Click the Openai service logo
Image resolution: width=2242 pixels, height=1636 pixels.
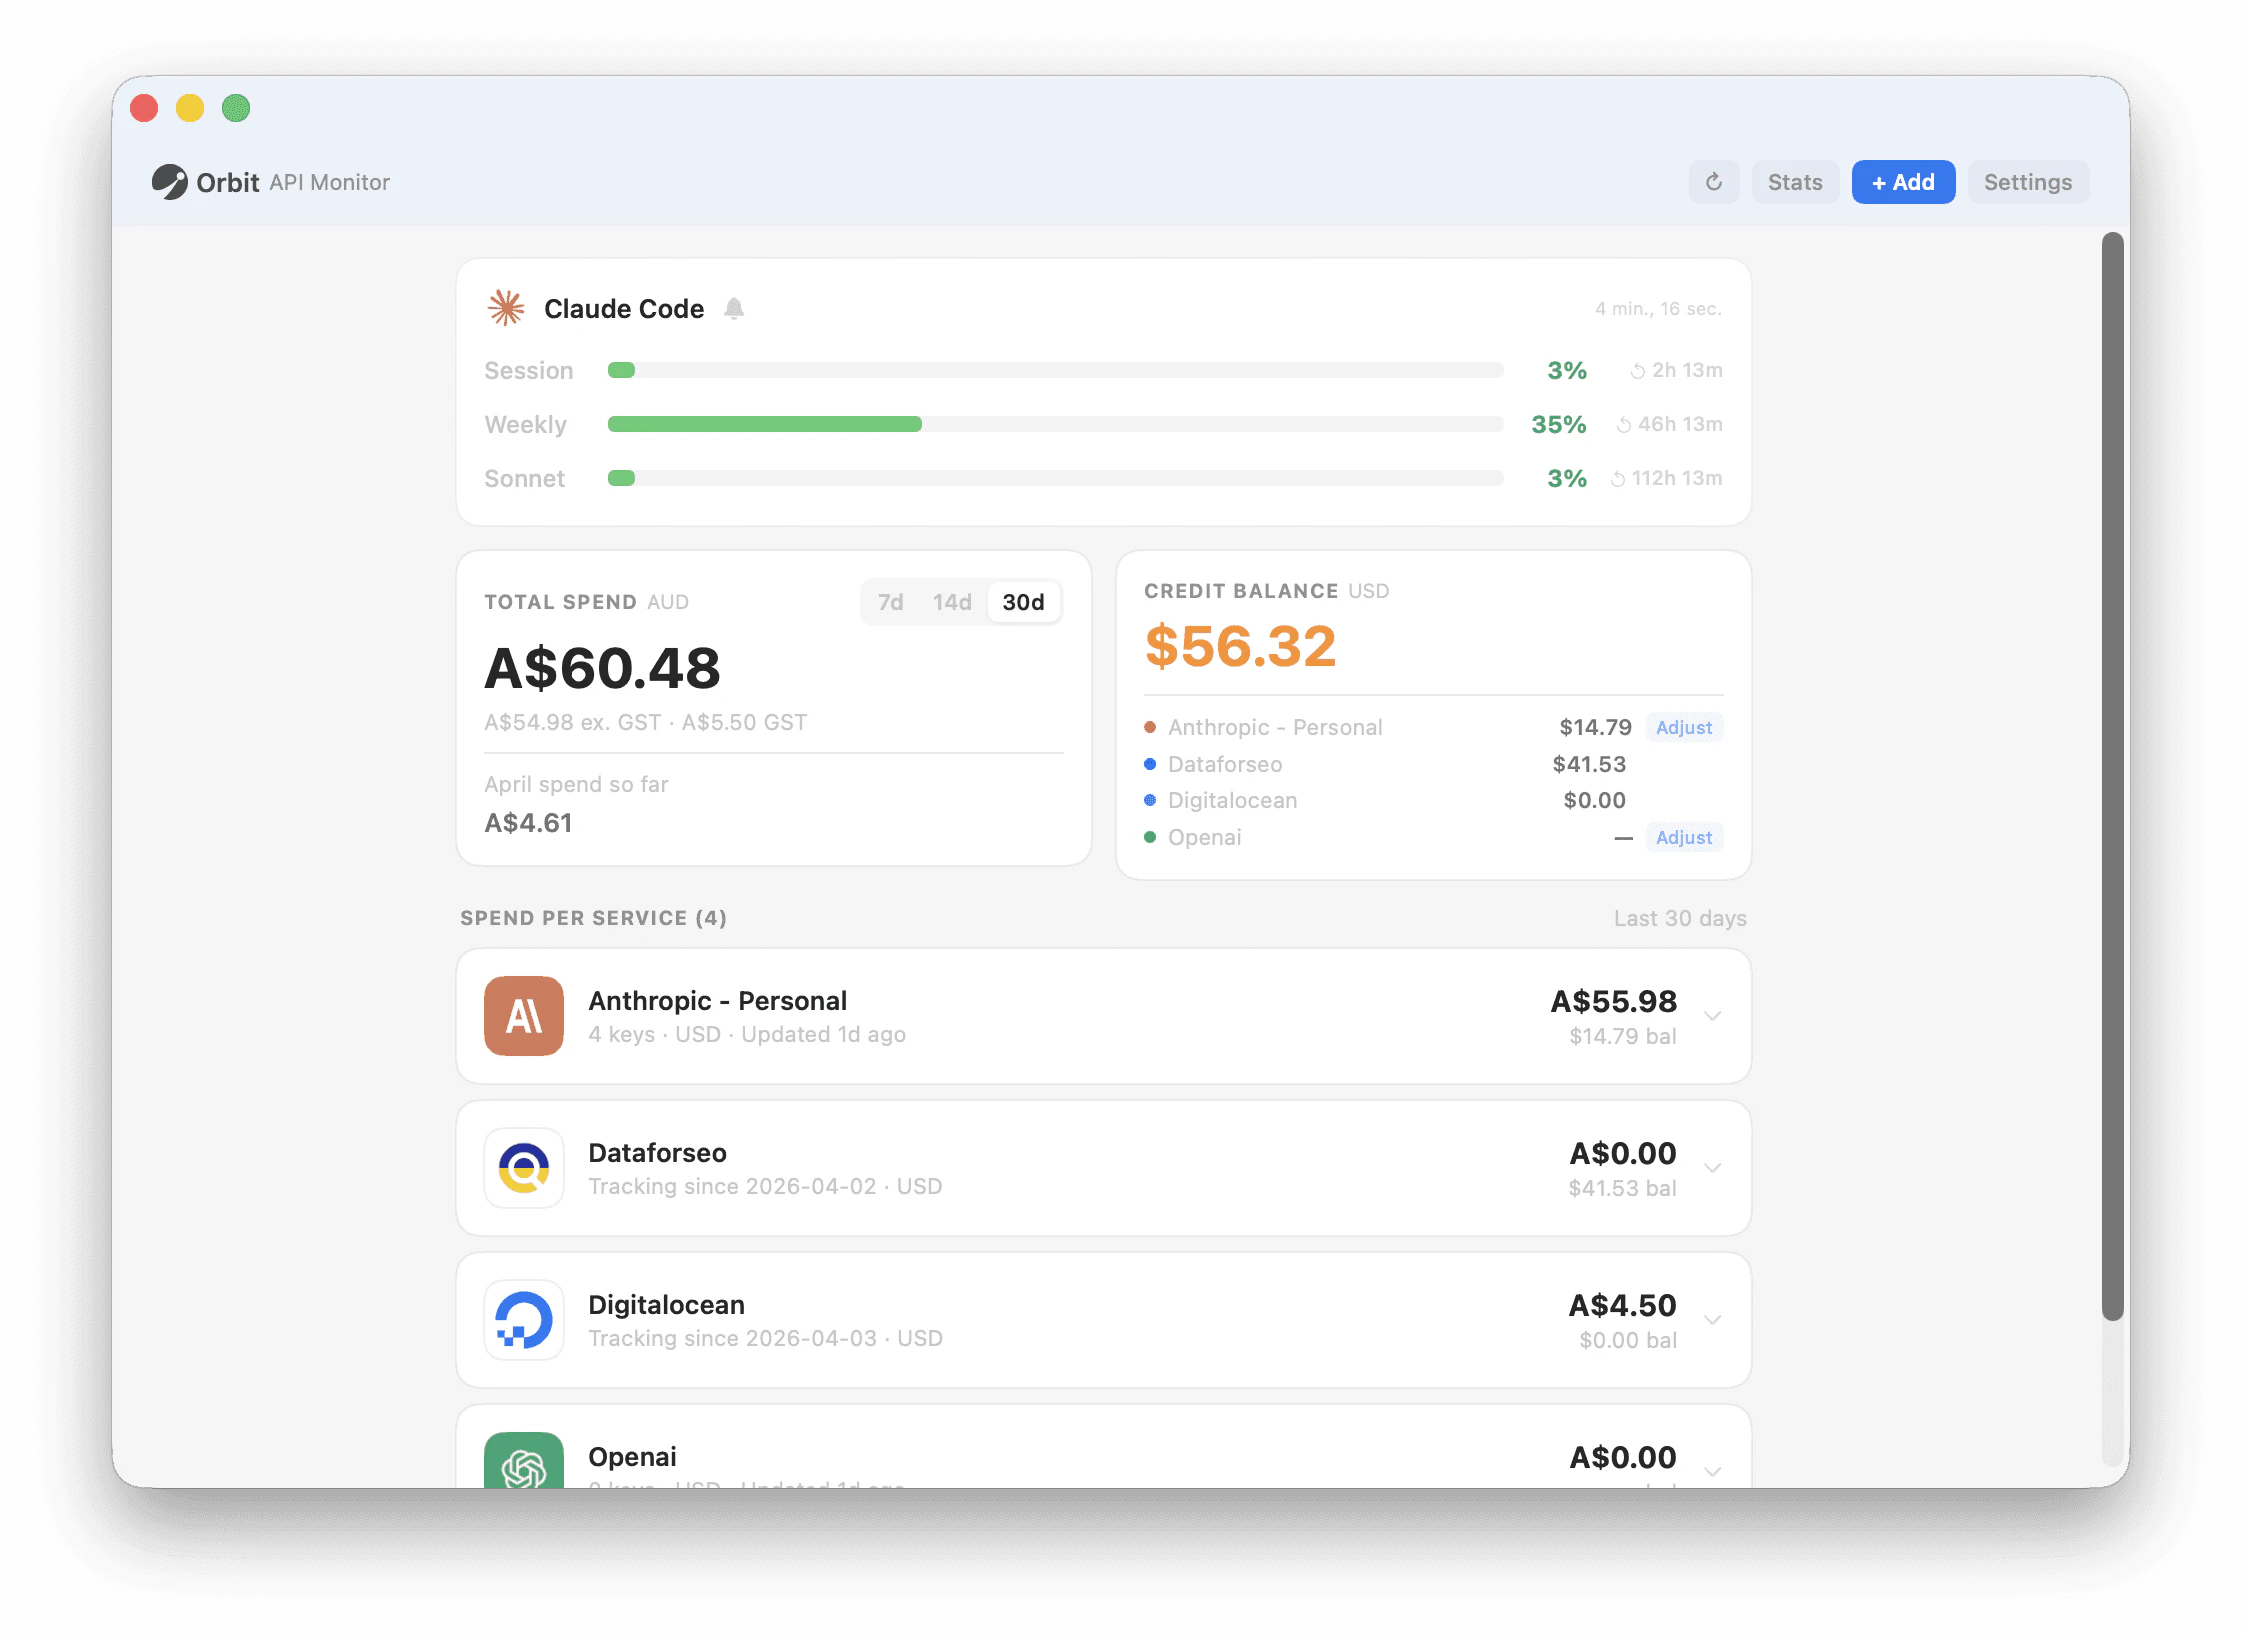[x=523, y=1462]
